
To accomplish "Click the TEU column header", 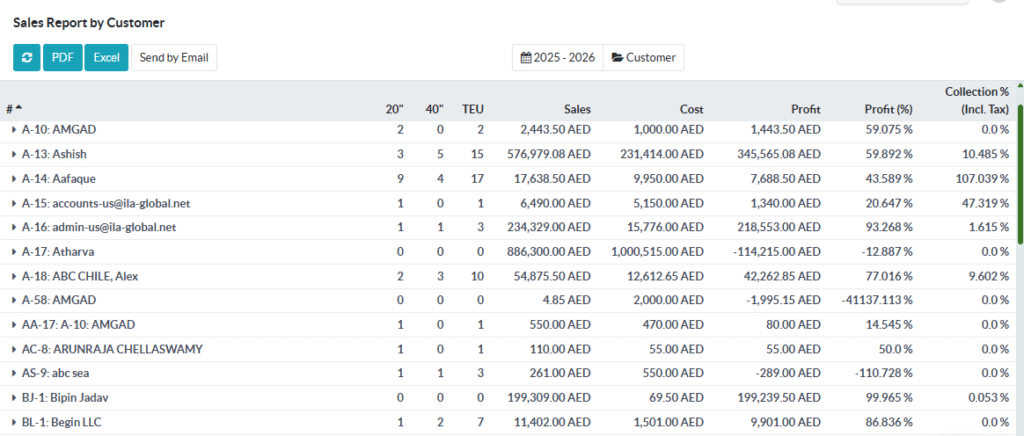I will pos(472,109).
